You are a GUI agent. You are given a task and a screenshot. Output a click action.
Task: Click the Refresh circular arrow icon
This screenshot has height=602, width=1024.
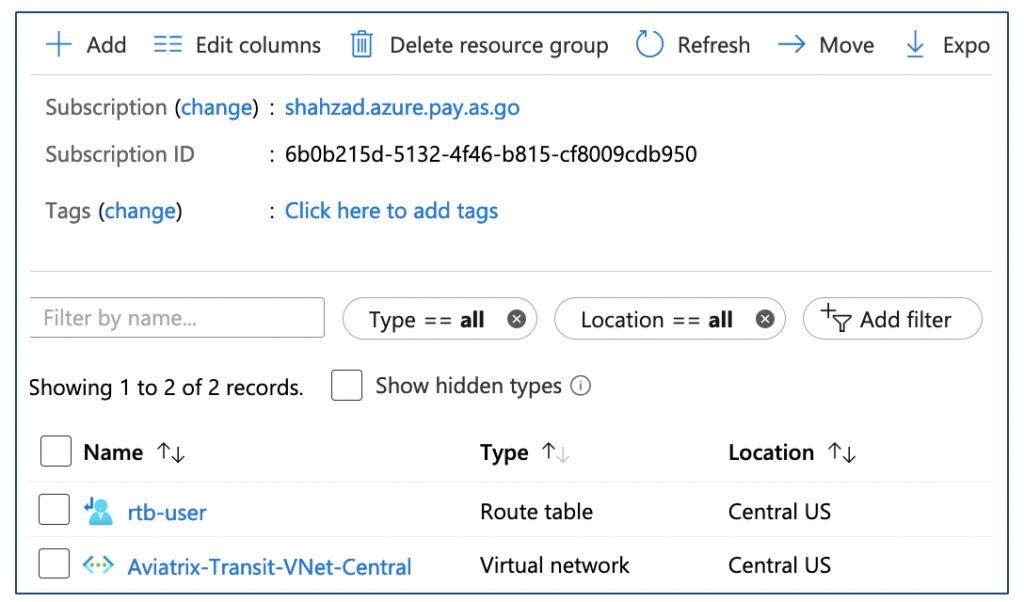(x=649, y=44)
